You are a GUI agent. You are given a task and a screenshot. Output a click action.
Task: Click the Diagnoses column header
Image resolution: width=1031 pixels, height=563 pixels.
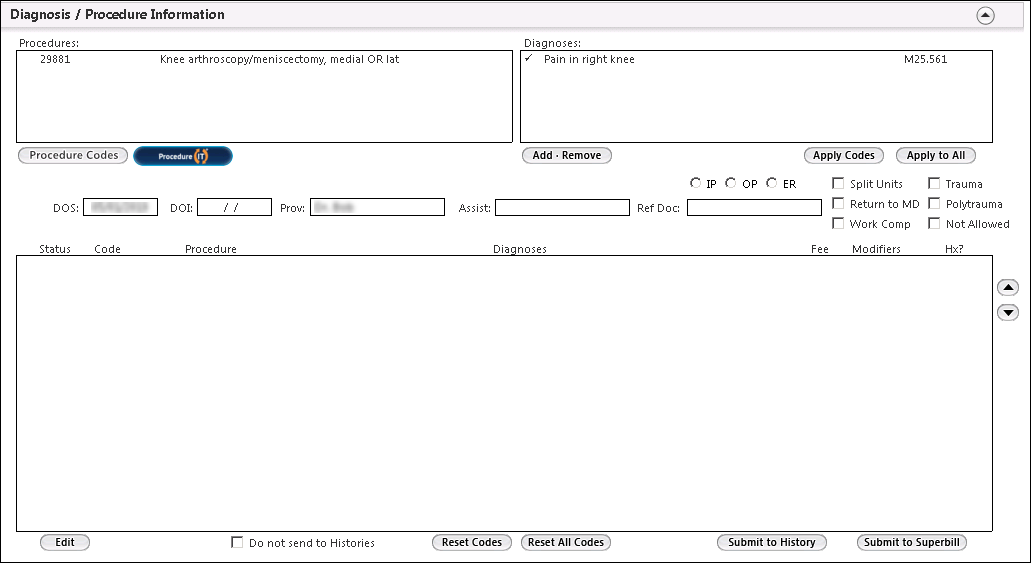[520, 249]
